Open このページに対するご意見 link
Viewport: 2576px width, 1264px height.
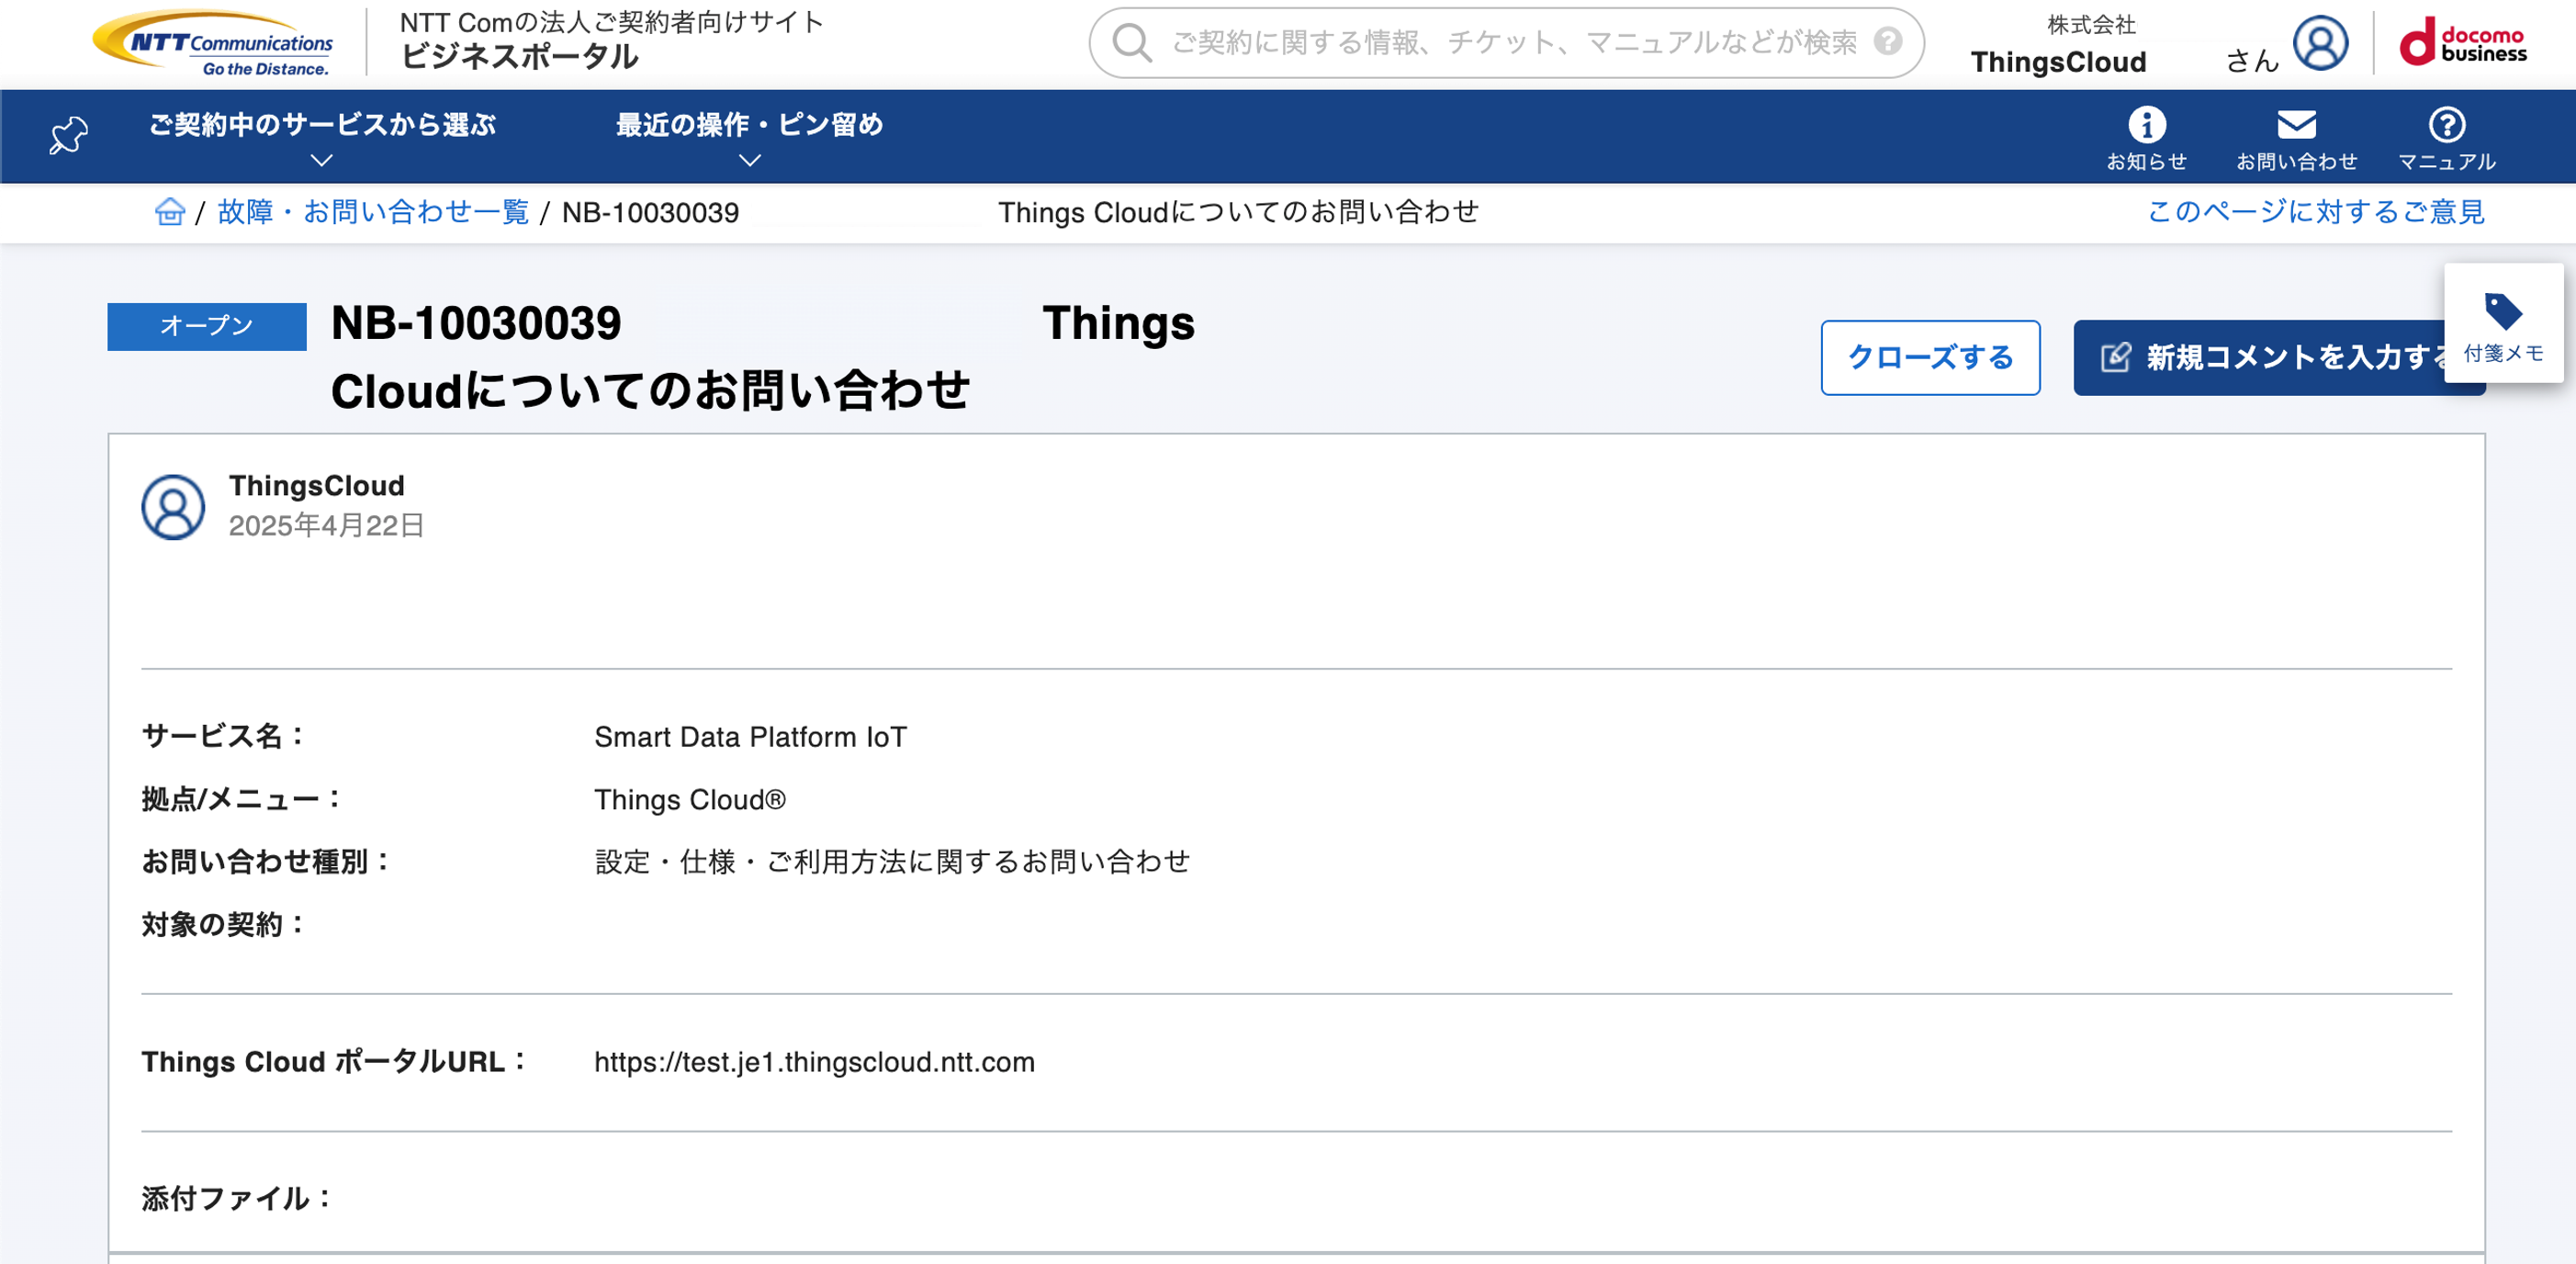(2315, 212)
